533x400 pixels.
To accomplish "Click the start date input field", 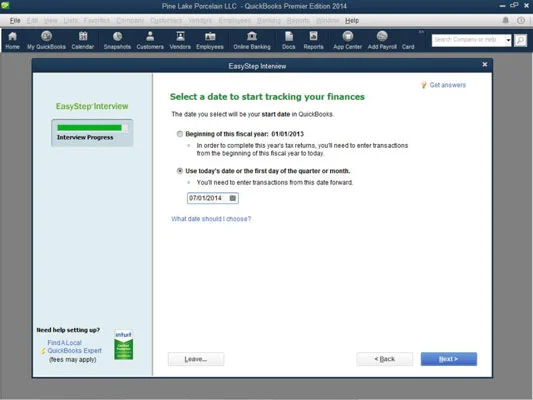I will coord(213,198).
